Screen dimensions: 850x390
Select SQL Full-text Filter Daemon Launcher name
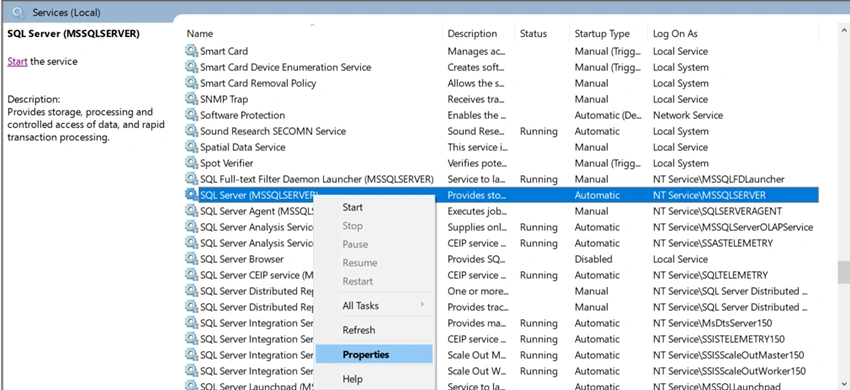(x=317, y=179)
